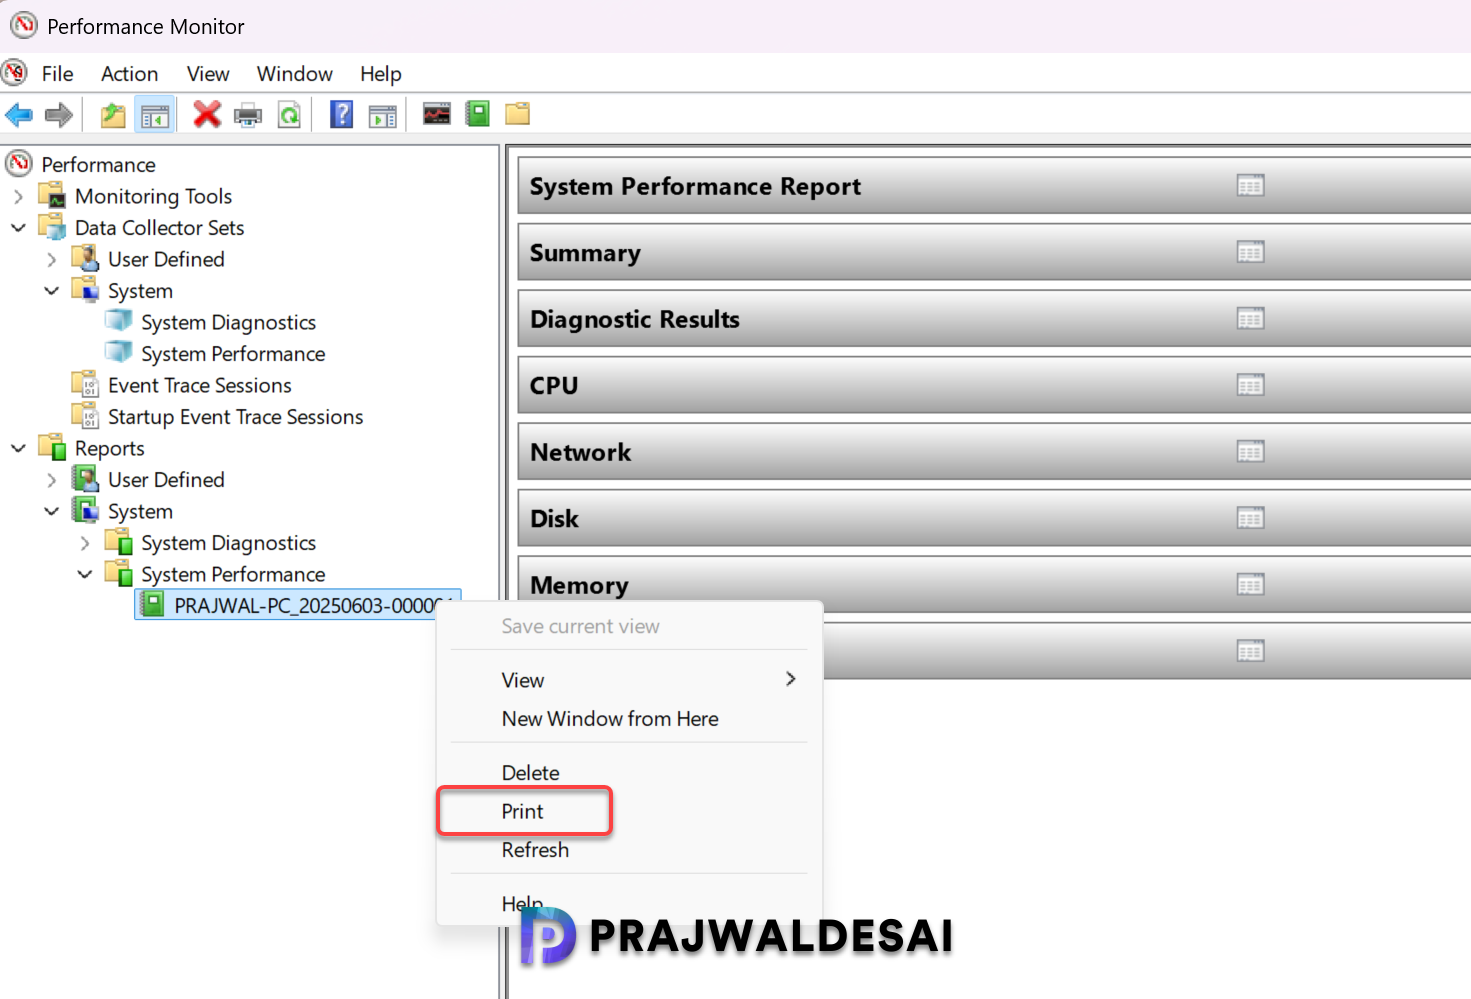Viewport: 1471px width, 999px height.
Task: Click the performance graph monitor toolbar icon
Action: 437,113
